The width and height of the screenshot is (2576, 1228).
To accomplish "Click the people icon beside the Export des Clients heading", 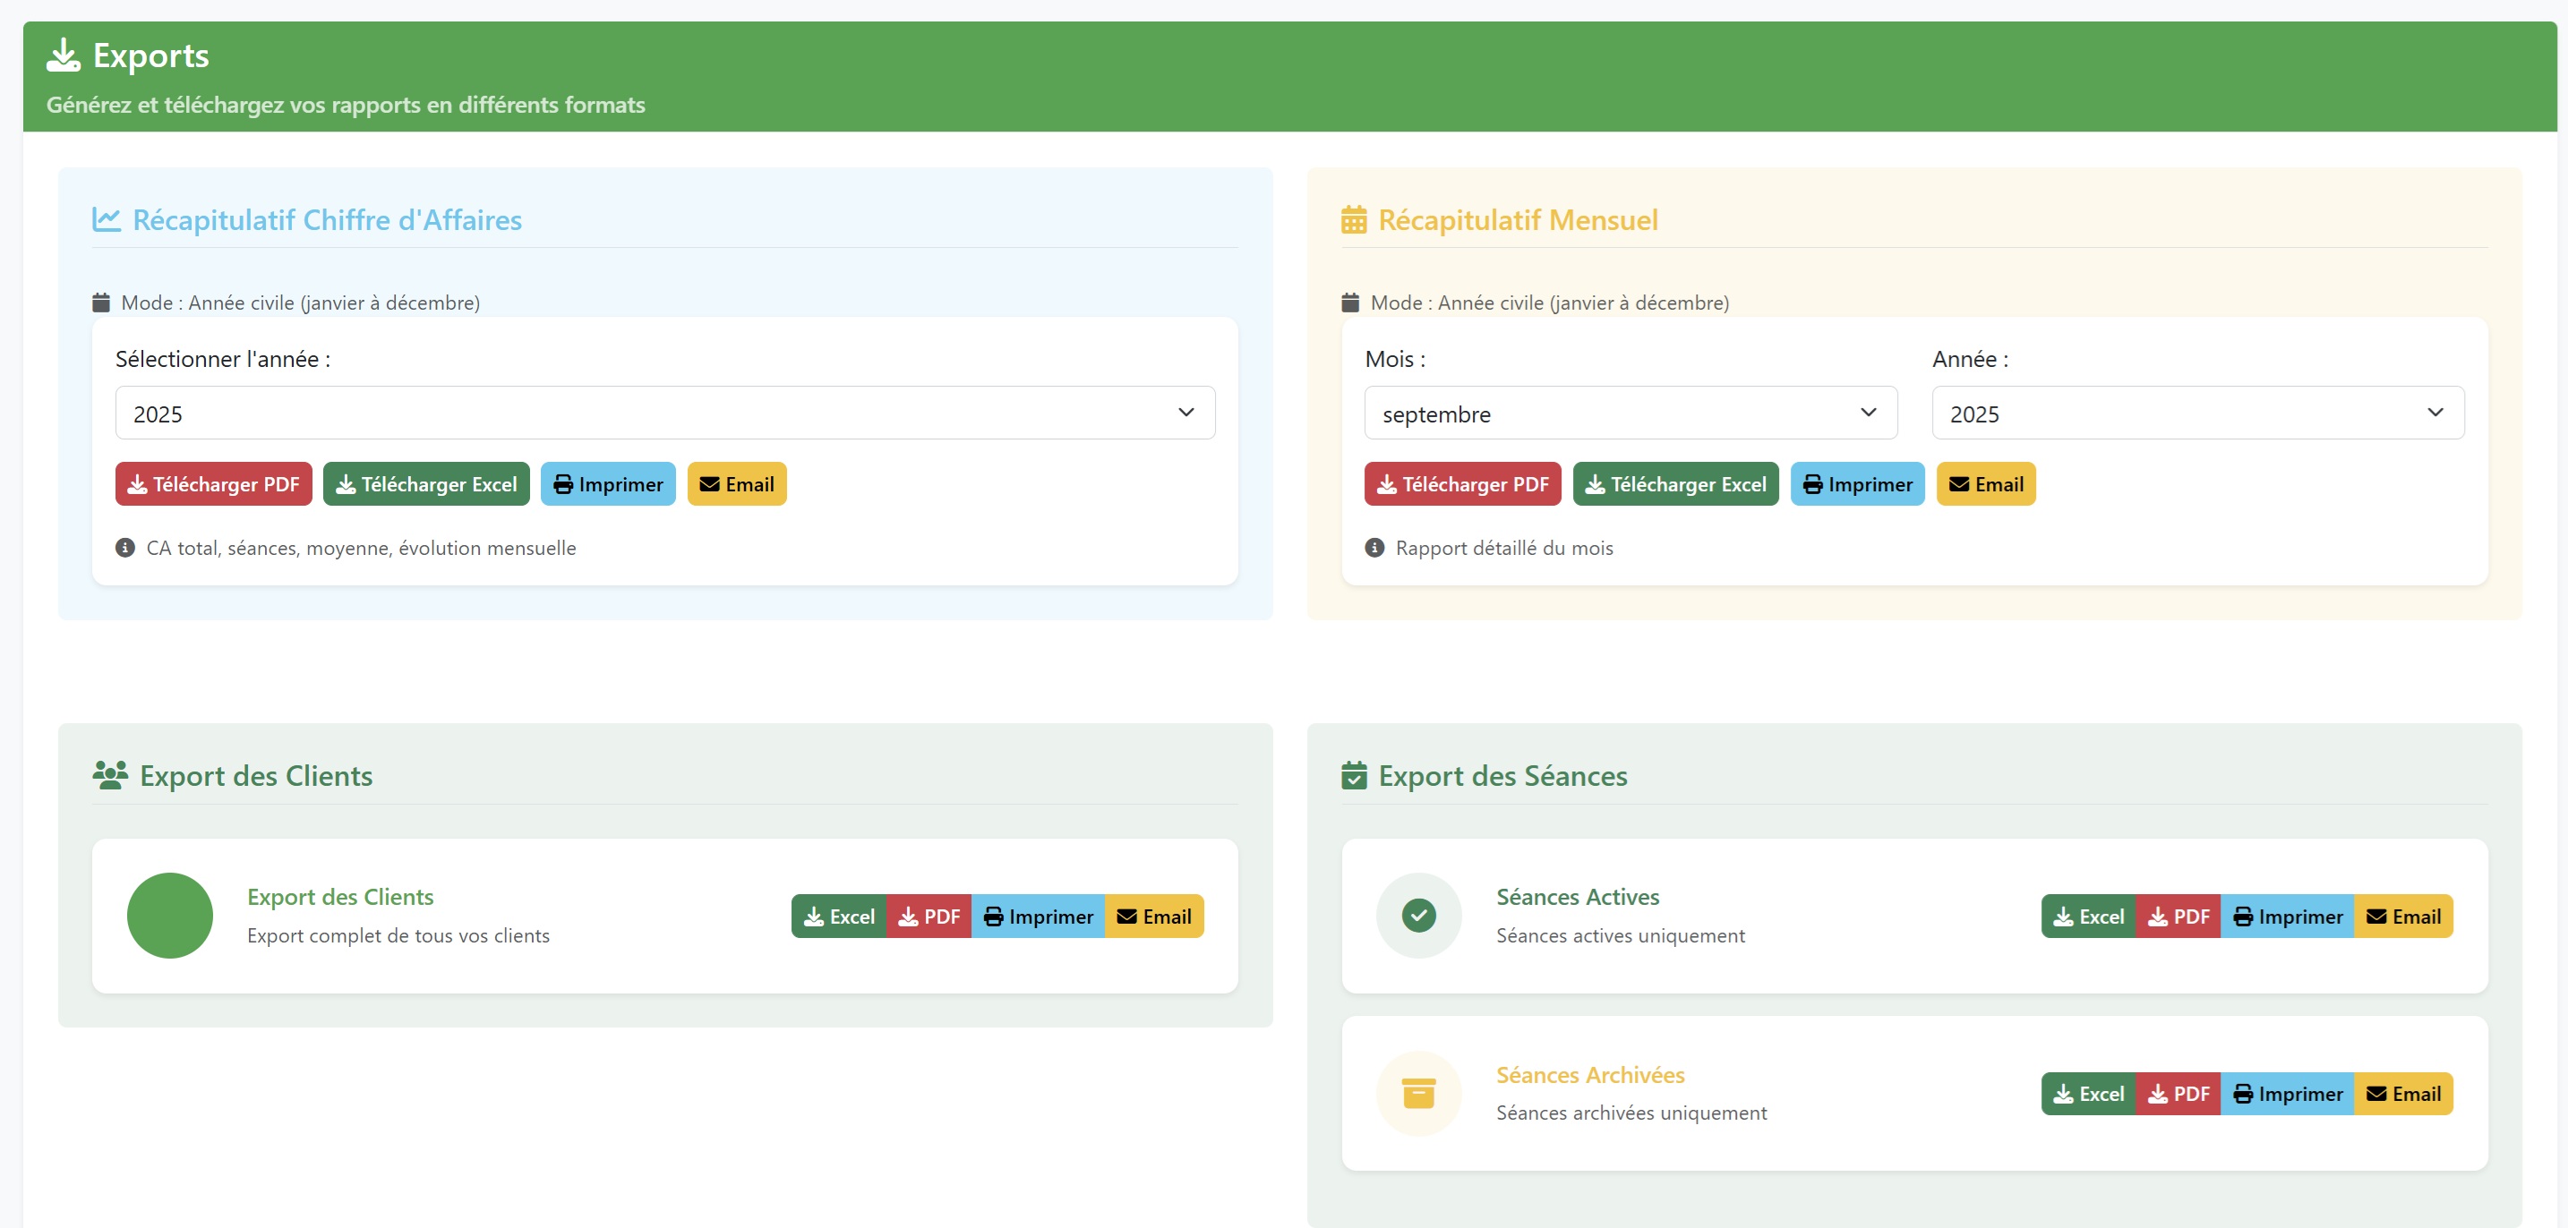I will point(110,775).
